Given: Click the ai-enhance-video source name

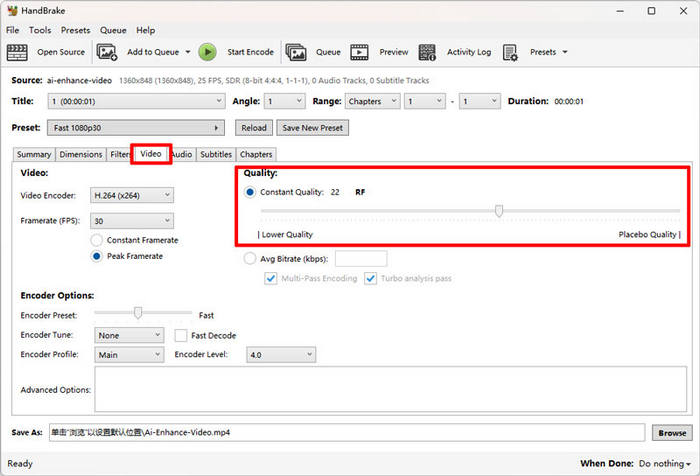Looking at the screenshot, I should click(x=79, y=81).
